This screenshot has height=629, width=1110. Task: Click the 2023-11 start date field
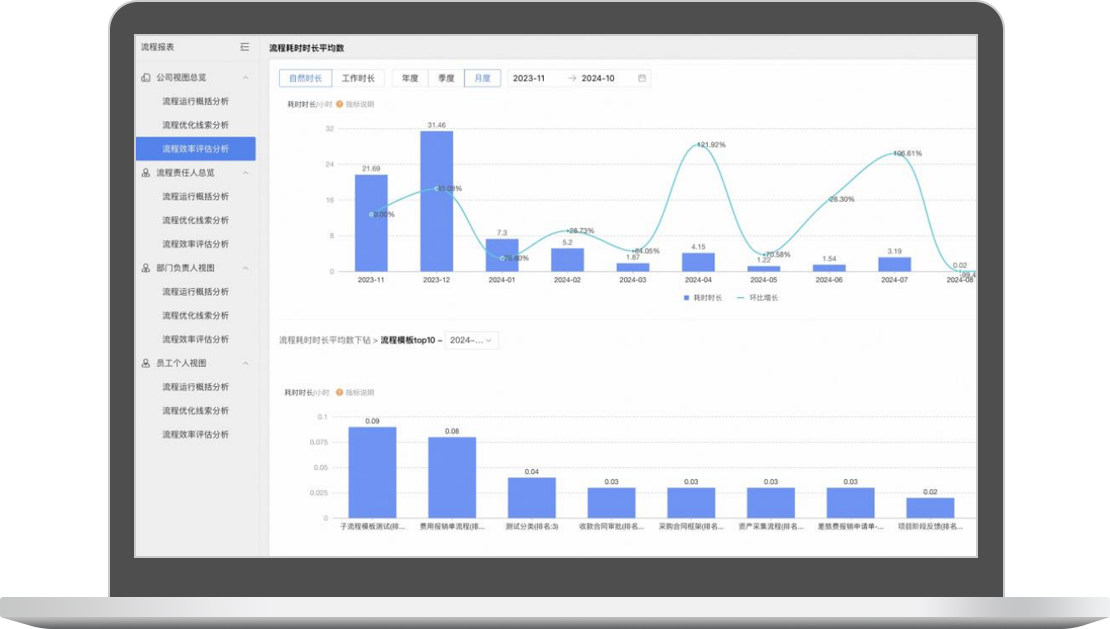[529, 78]
